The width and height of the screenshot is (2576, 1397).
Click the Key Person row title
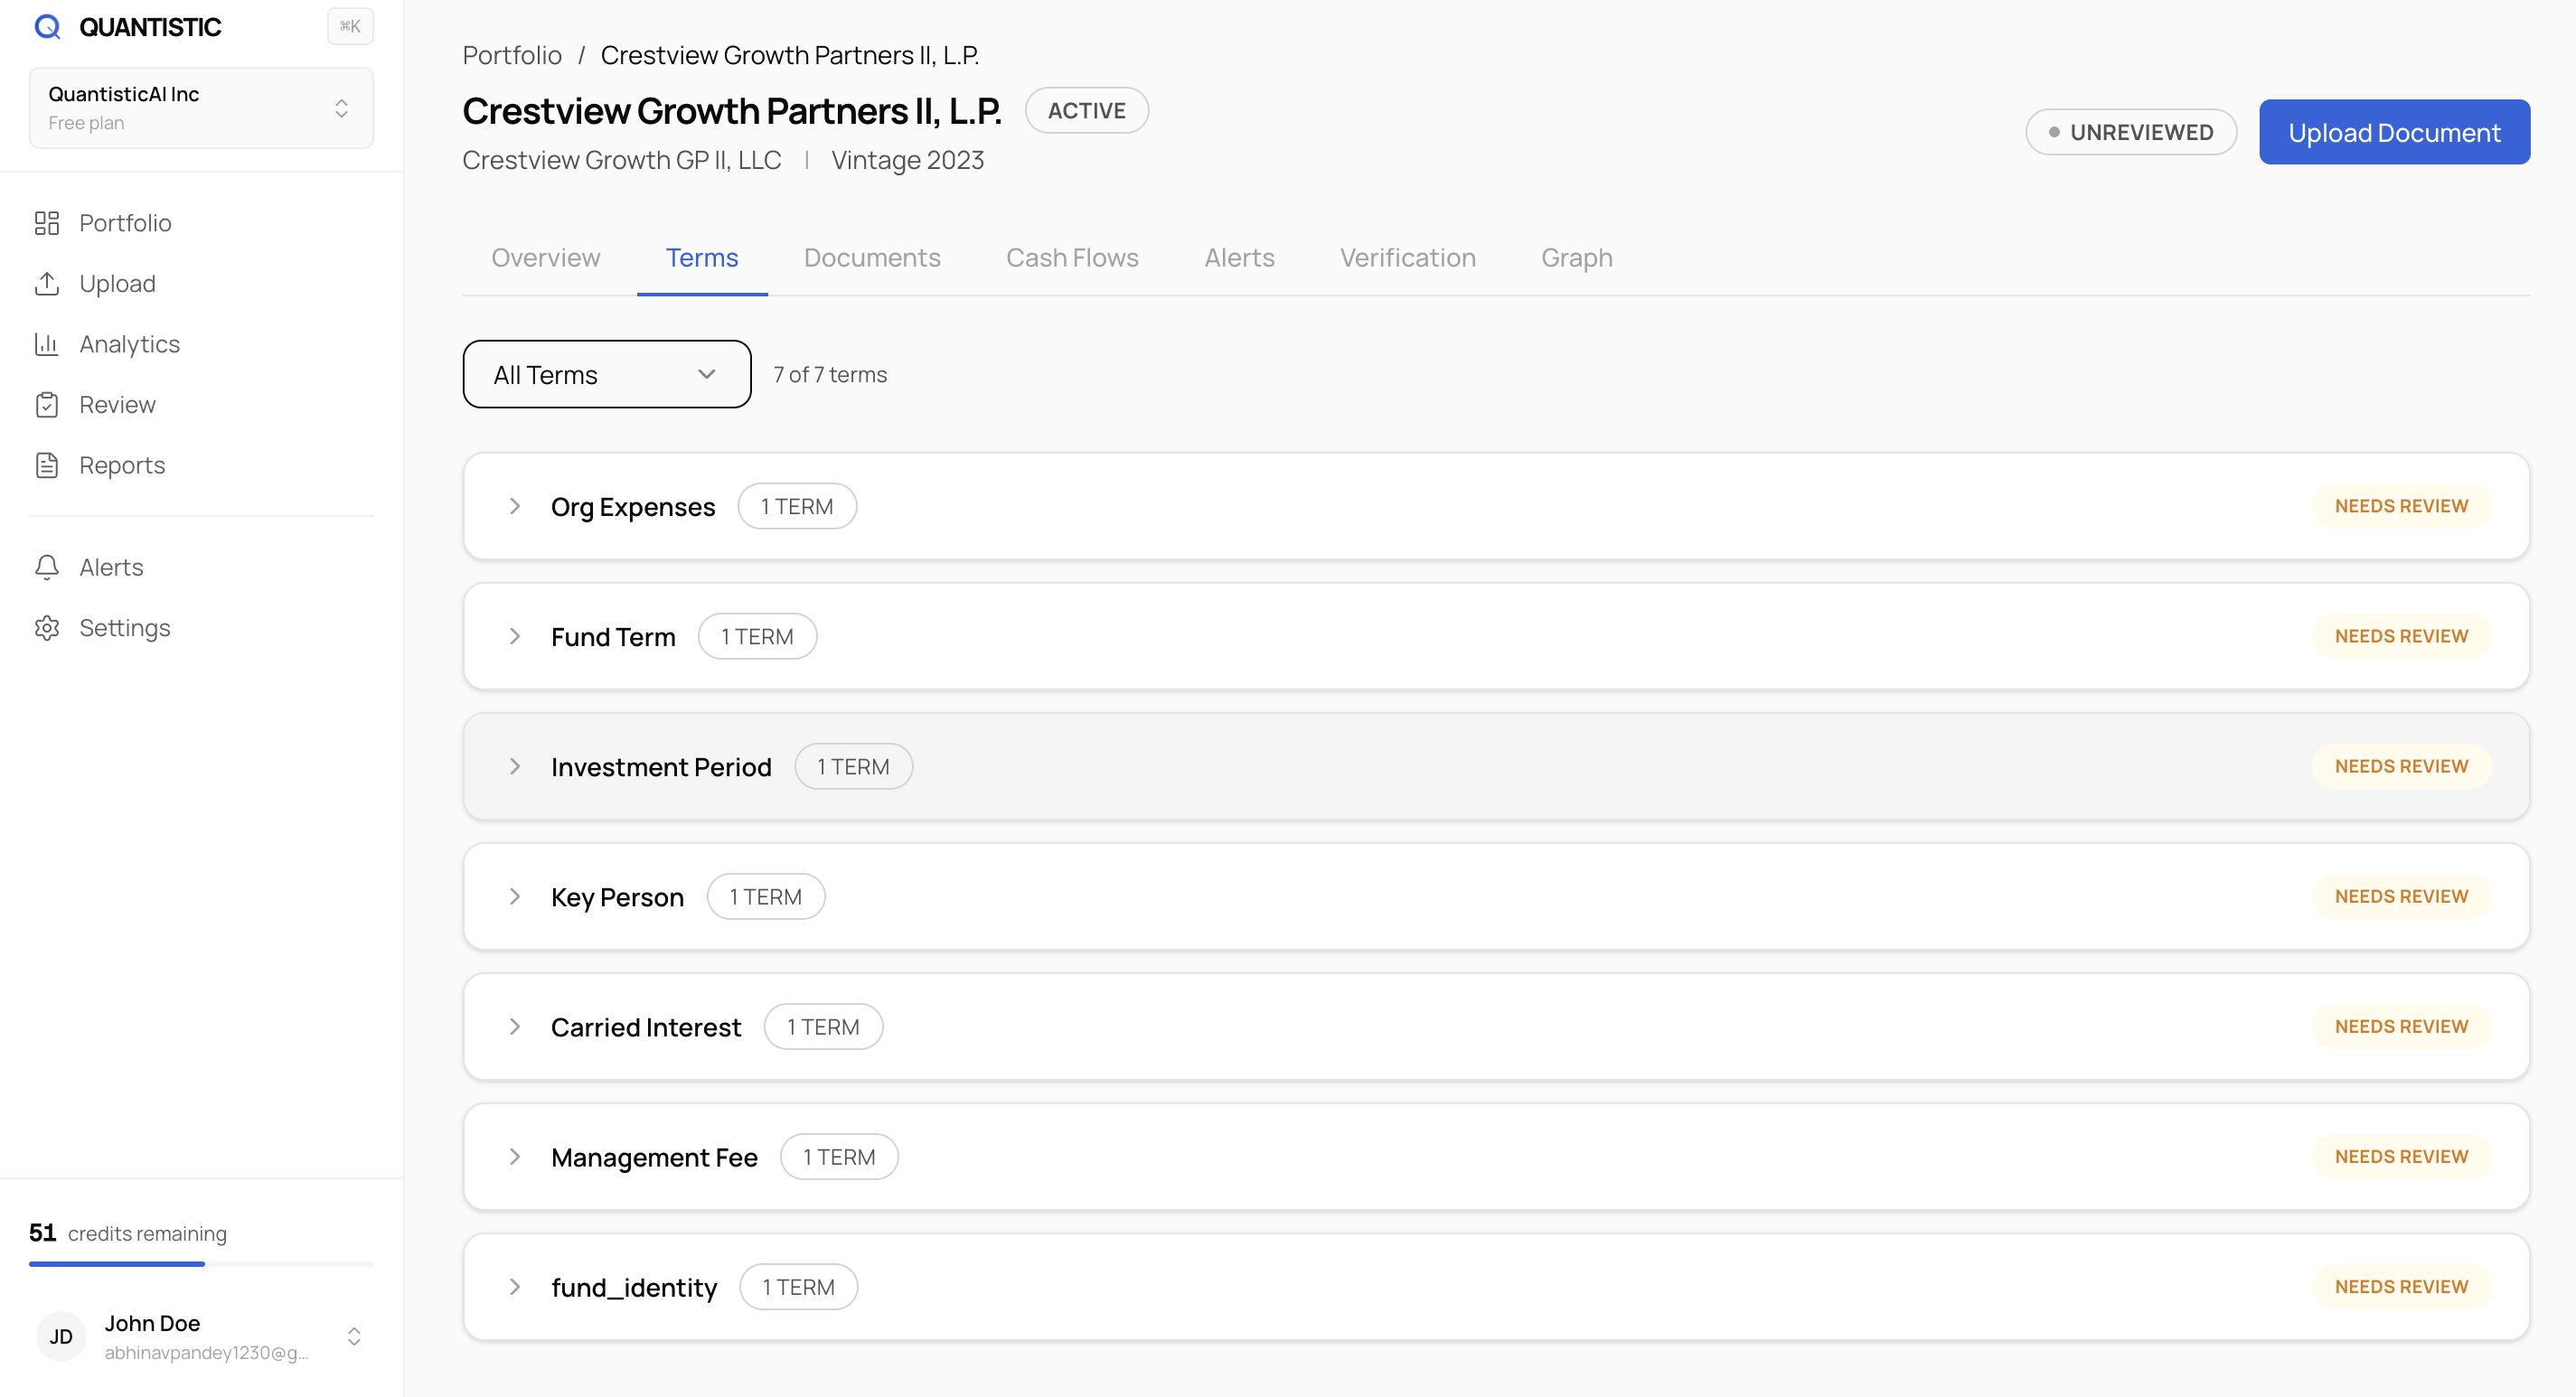click(617, 897)
